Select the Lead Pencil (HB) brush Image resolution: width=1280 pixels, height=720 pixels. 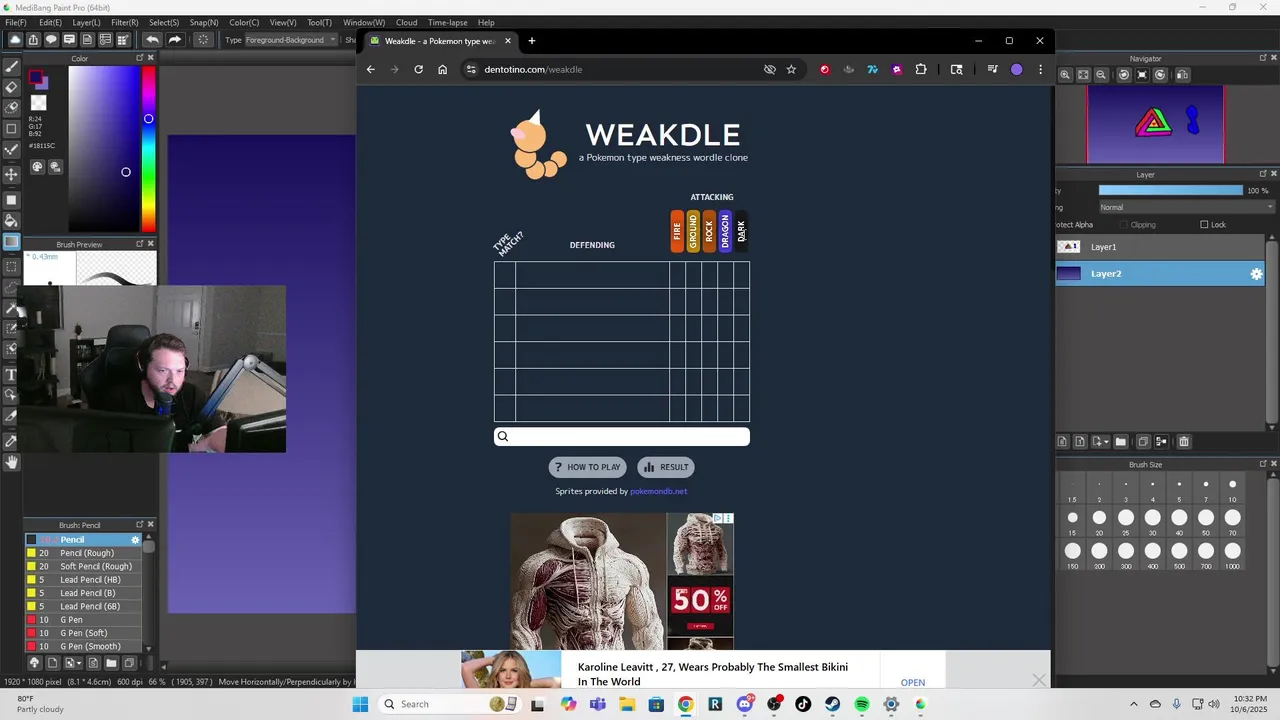84,580
